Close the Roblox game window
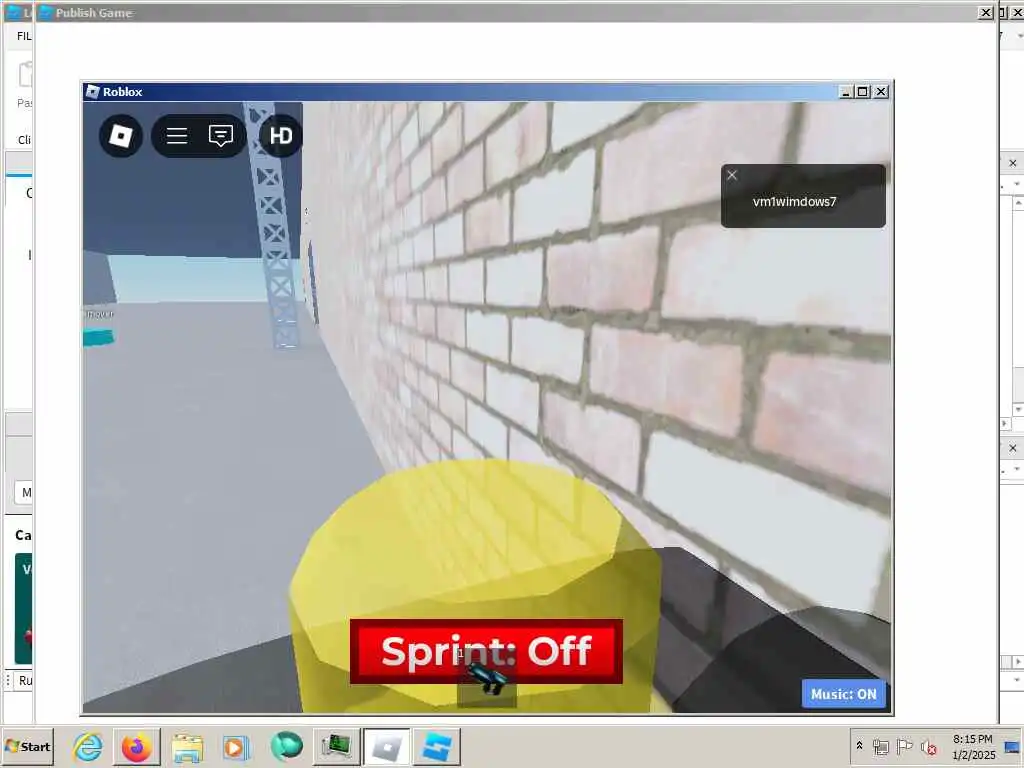Image resolution: width=1024 pixels, height=768 pixels. pyautogui.click(x=881, y=92)
